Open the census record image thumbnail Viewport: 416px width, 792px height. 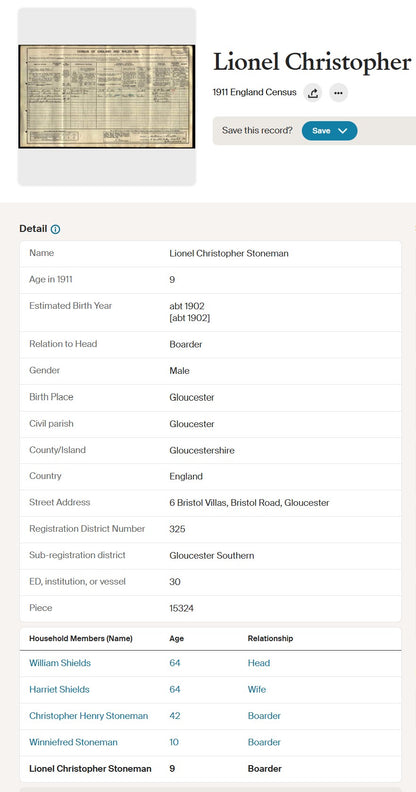(x=107, y=96)
